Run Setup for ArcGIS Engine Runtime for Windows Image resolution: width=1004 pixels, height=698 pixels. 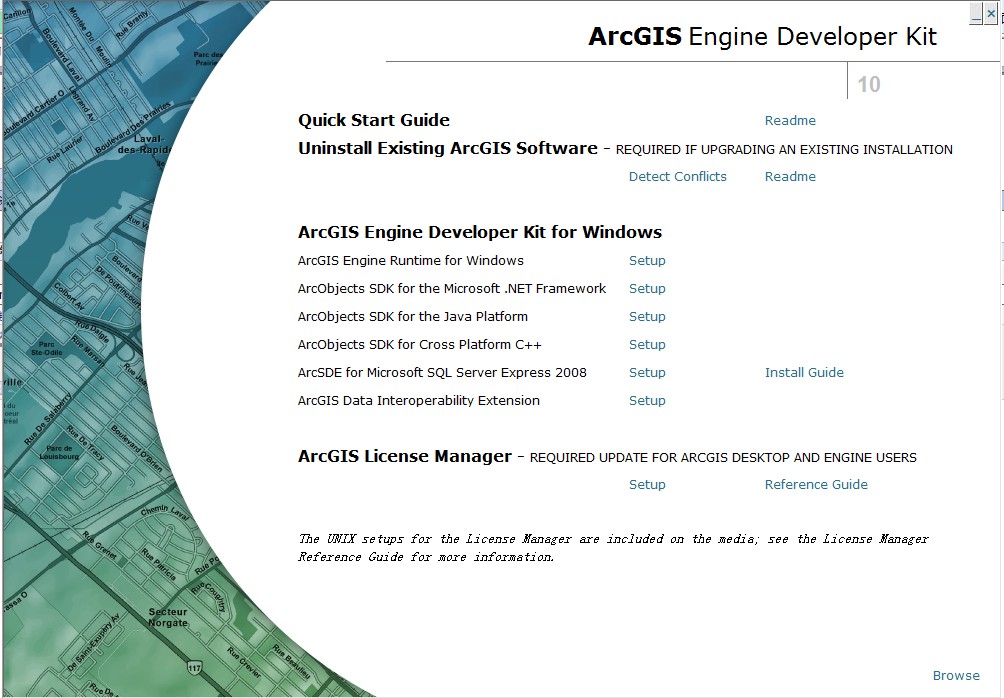tap(647, 261)
